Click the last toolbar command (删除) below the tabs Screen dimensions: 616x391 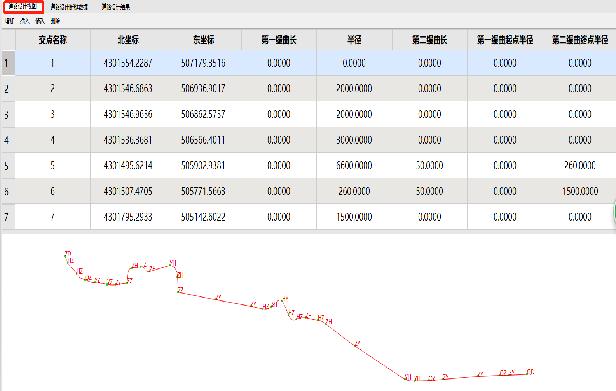tap(55, 21)
